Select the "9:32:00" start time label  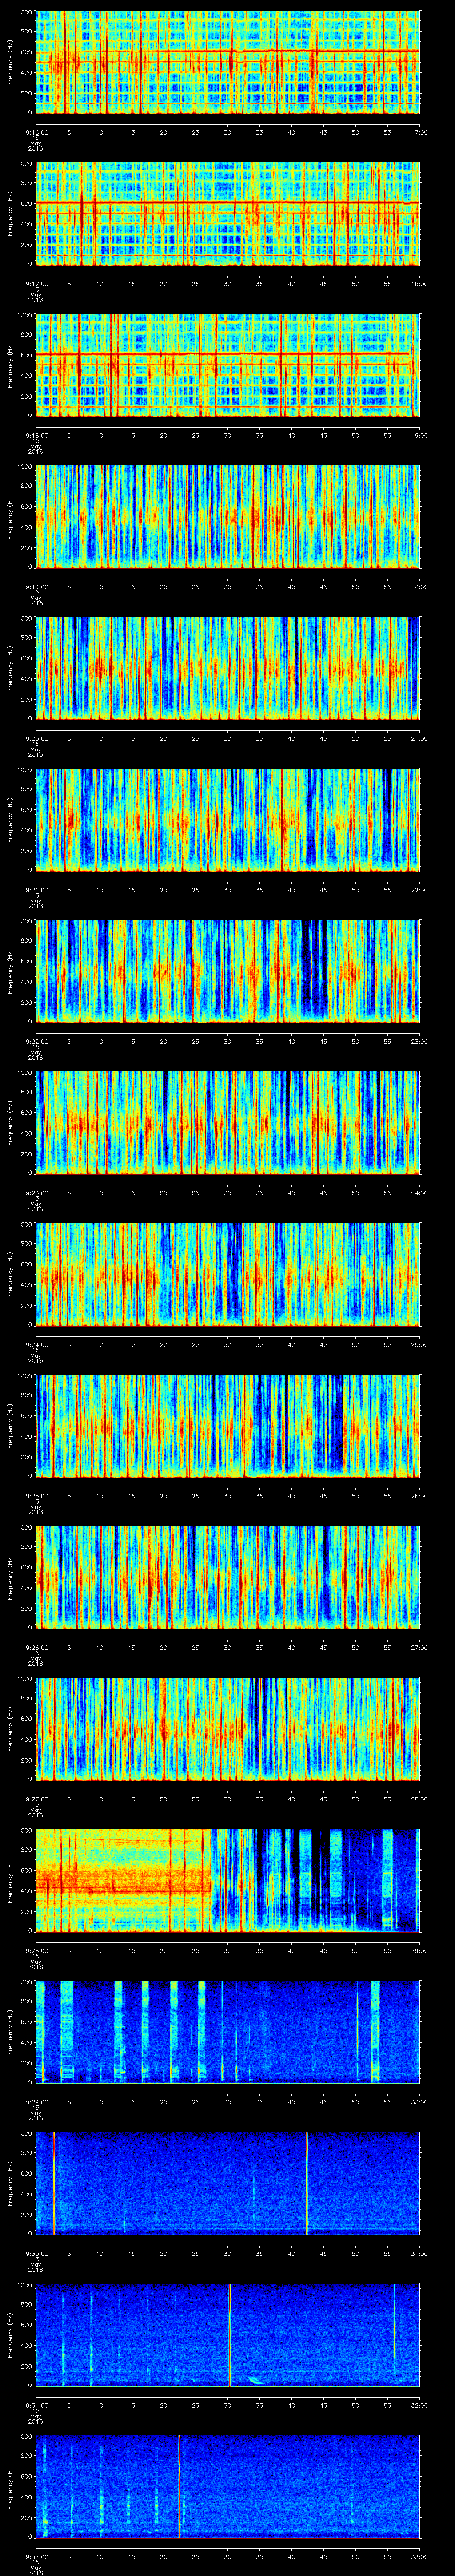coord(37,2556)
